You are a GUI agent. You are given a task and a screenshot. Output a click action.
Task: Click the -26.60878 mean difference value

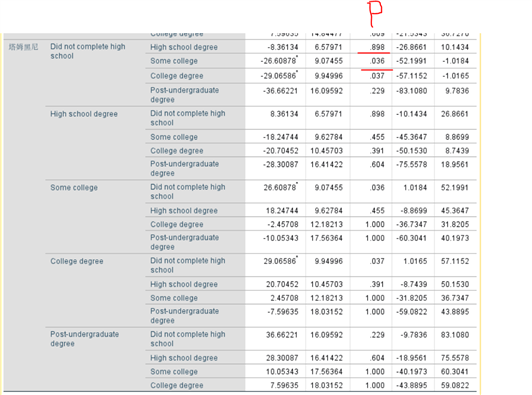pos(279,61)
